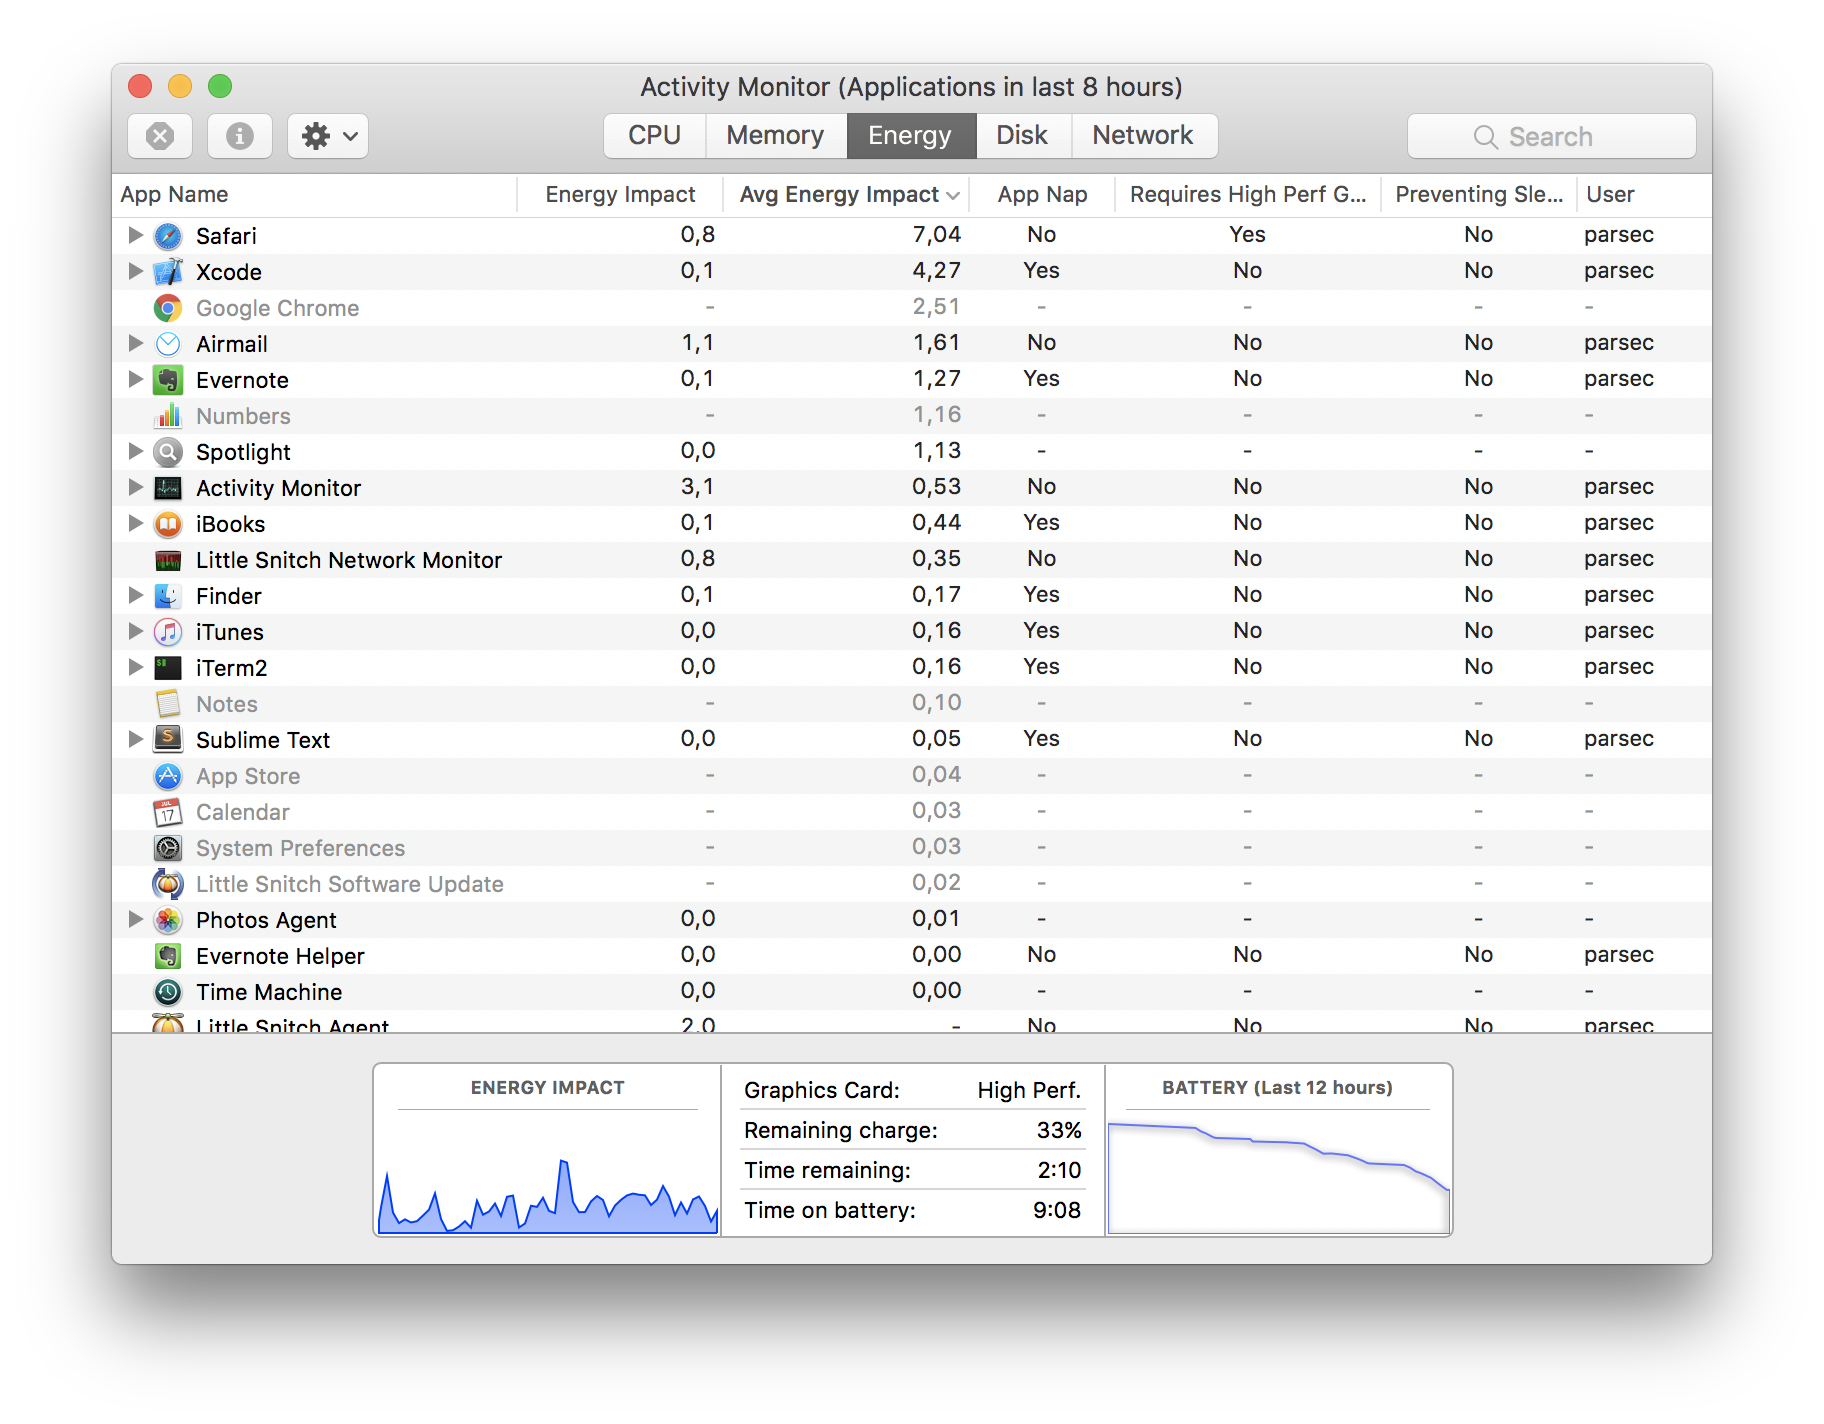
Task: Expand the Safari process group
Action: coord(136,235)
